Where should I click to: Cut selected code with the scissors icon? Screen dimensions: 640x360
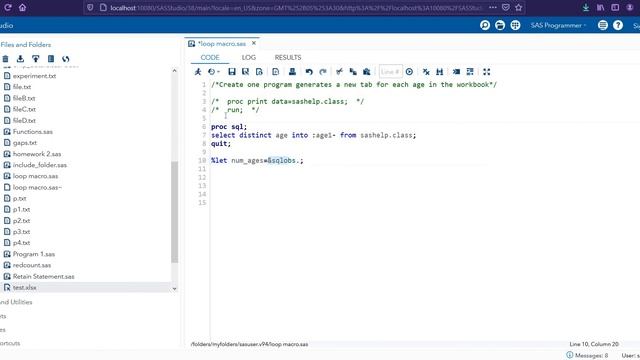tap(339, 72)
